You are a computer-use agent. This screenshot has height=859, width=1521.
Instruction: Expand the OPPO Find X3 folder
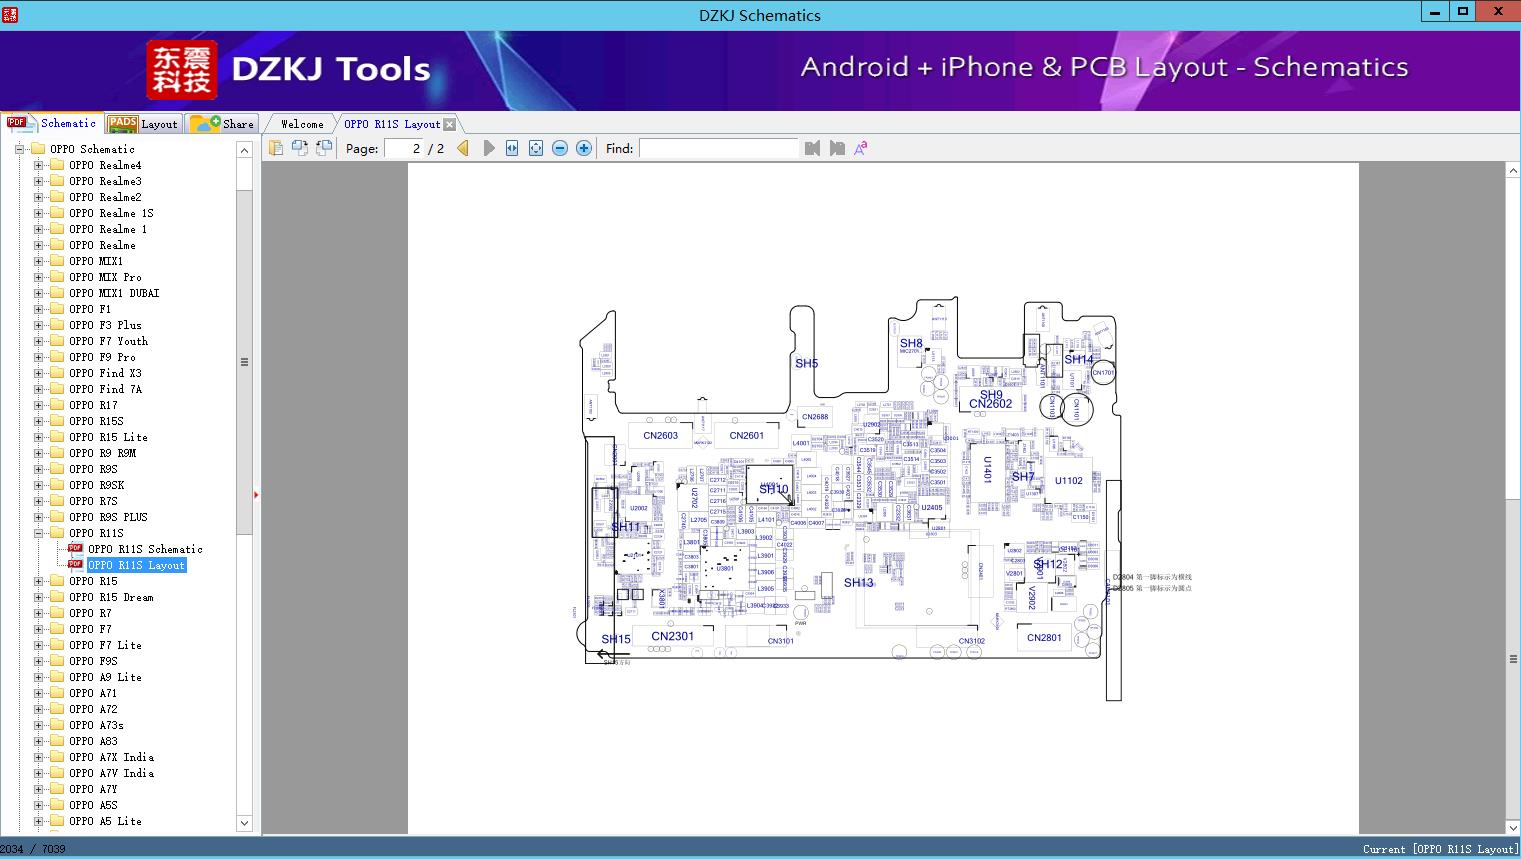point(39,373)
